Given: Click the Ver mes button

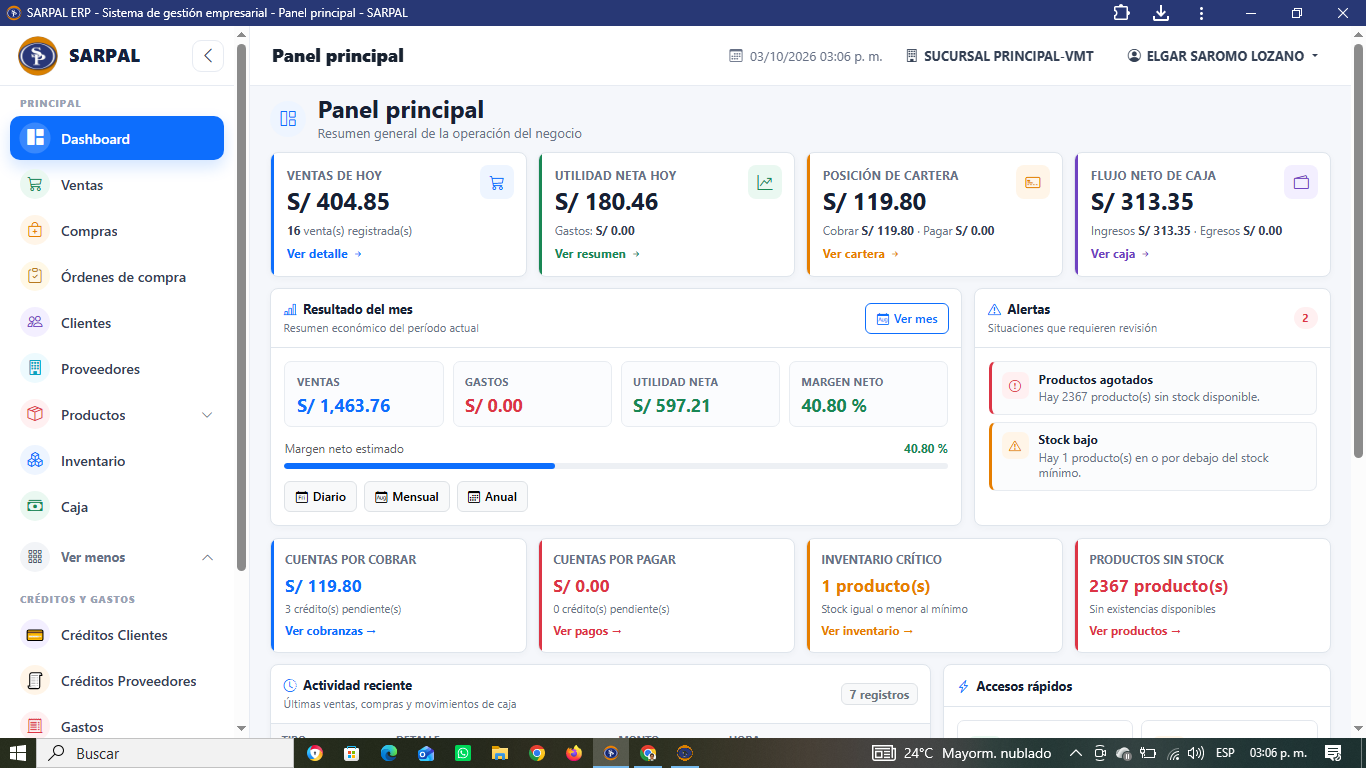Looking at the screenshot, I should [x=907, y=319].
